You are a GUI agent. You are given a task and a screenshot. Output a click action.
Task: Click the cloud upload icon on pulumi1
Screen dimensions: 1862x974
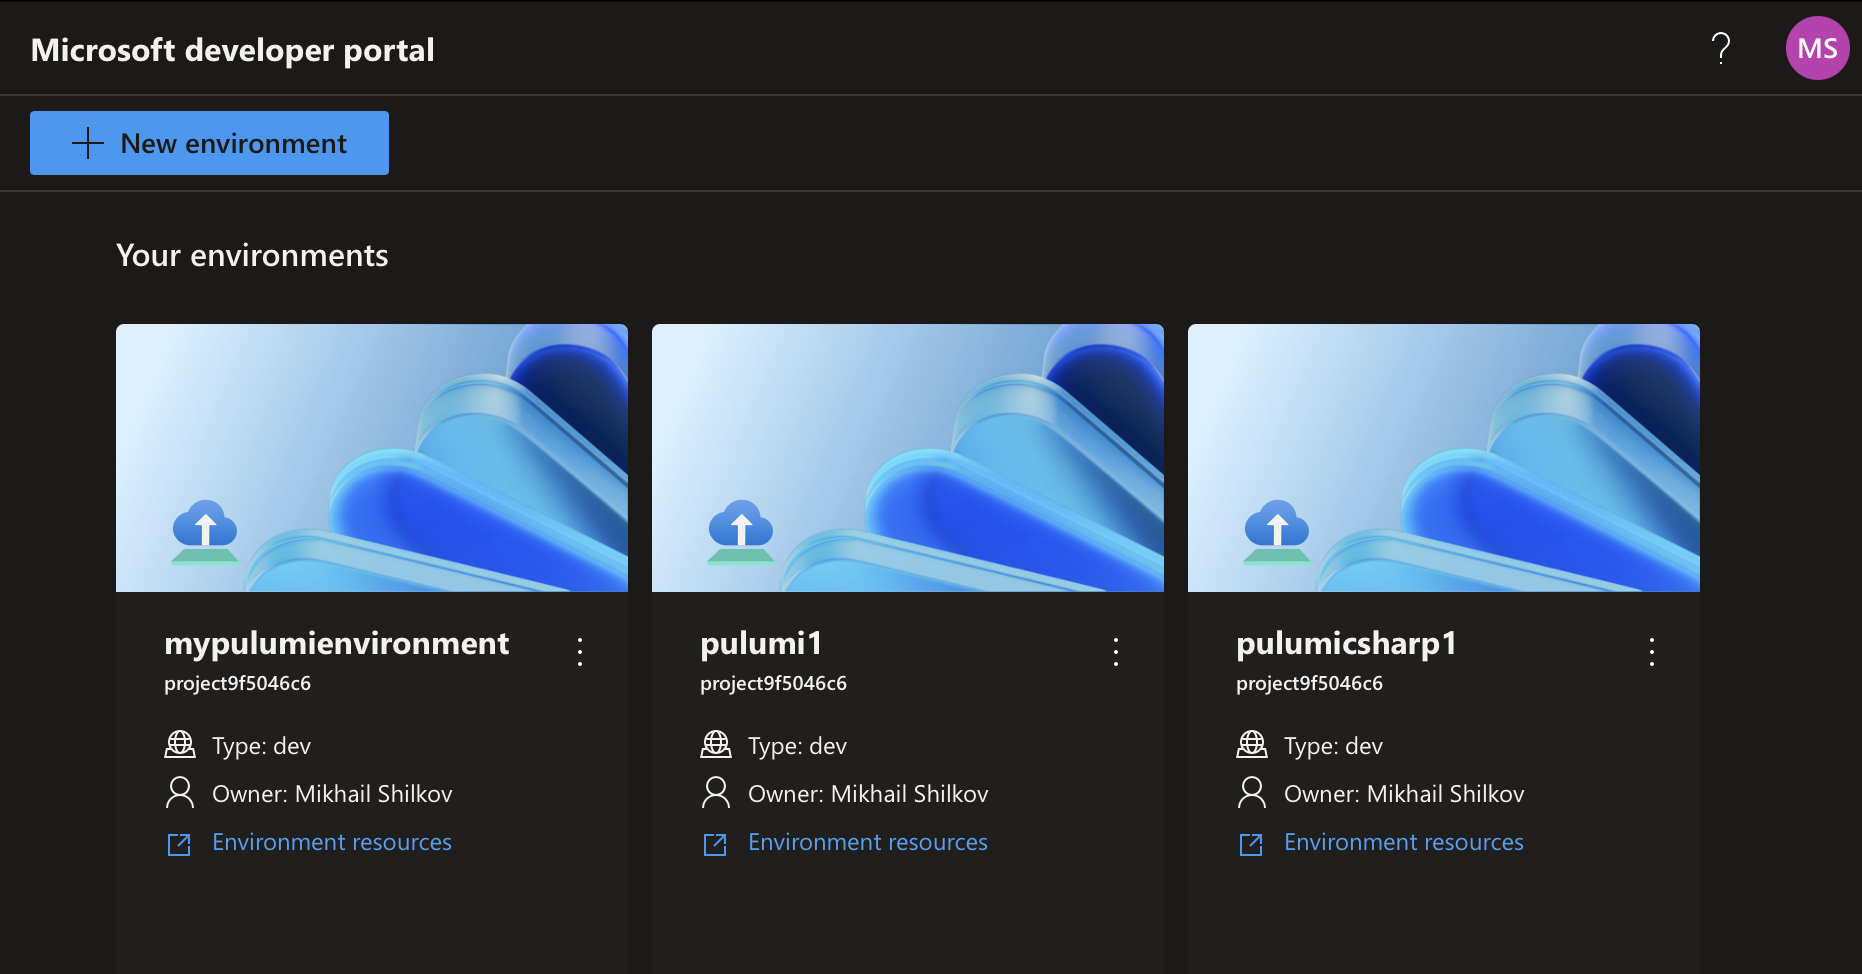[x=741, y=532]
